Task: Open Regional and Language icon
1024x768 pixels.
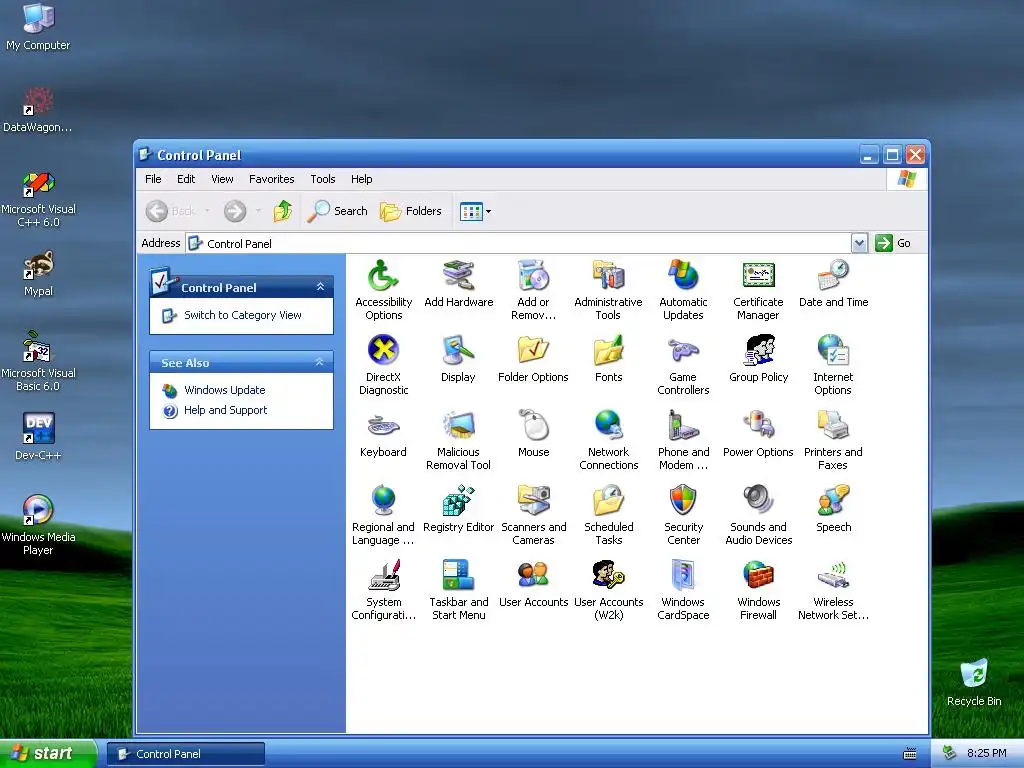Action: pos(383,500)
